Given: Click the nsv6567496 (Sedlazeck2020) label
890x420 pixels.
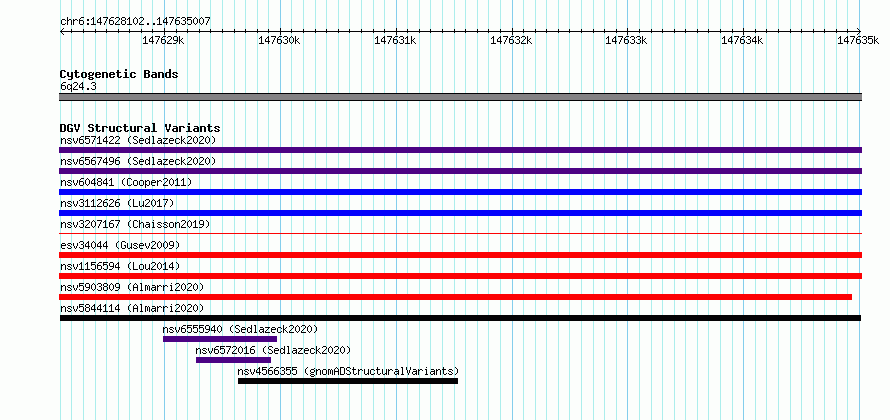Looking at the screenshot, I should click(138, 161).
